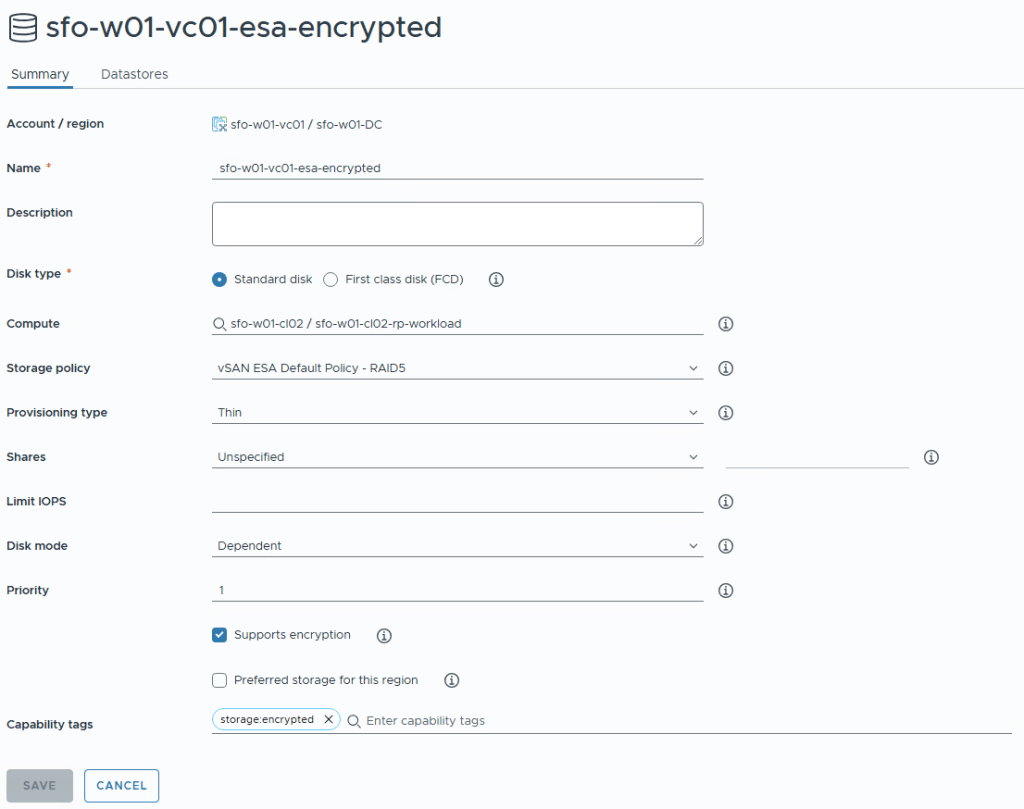Click info icon beside Provisioning type
1024x809 pixels.
[726, 413]
